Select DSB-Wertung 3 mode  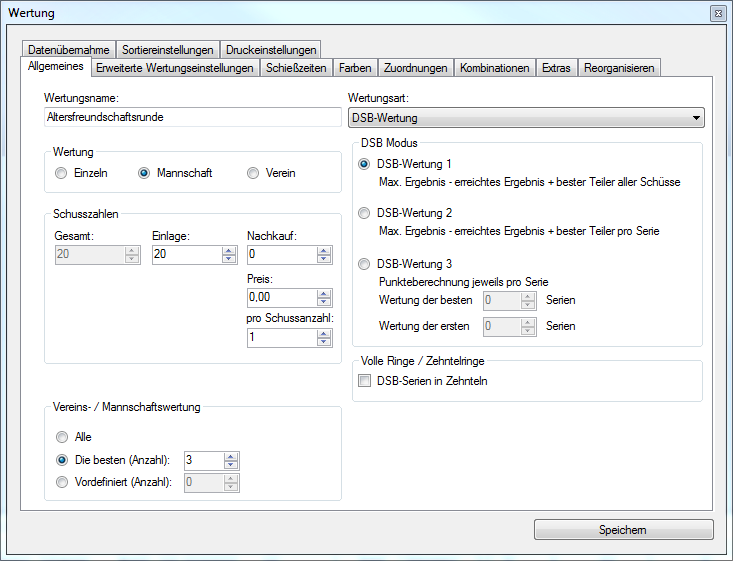coord(364,264)
